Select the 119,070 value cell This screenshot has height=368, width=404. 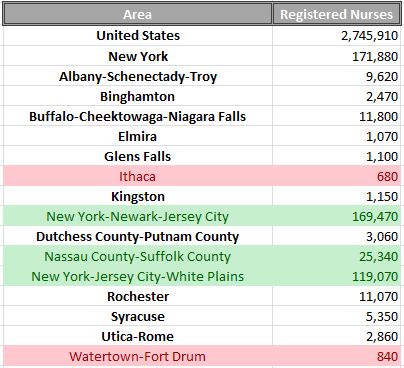(x=336, y=276)
